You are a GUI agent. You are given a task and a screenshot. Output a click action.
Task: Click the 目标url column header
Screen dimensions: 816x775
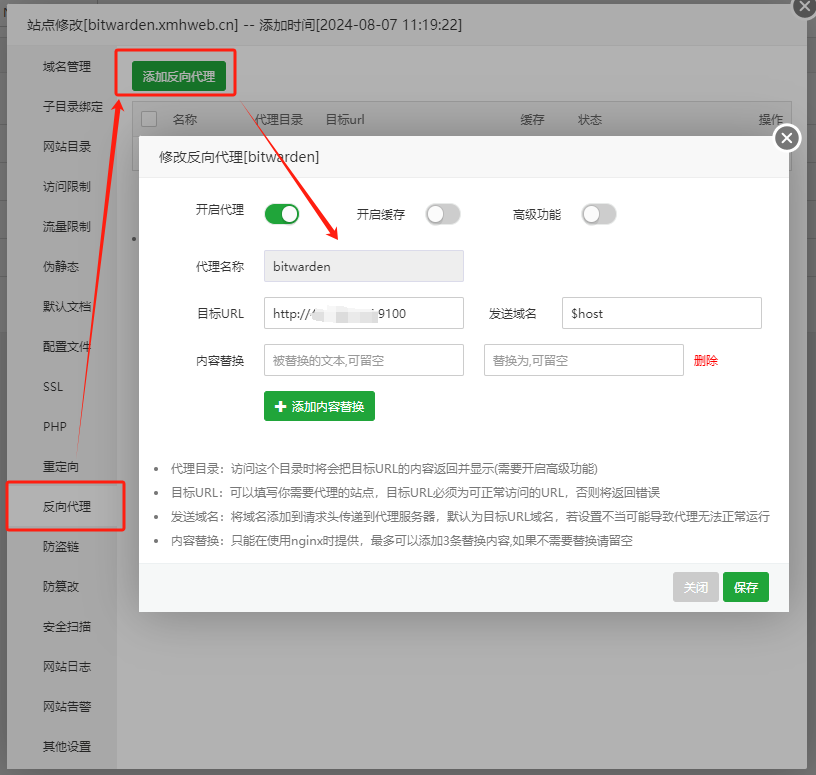[x=345, y=120]
